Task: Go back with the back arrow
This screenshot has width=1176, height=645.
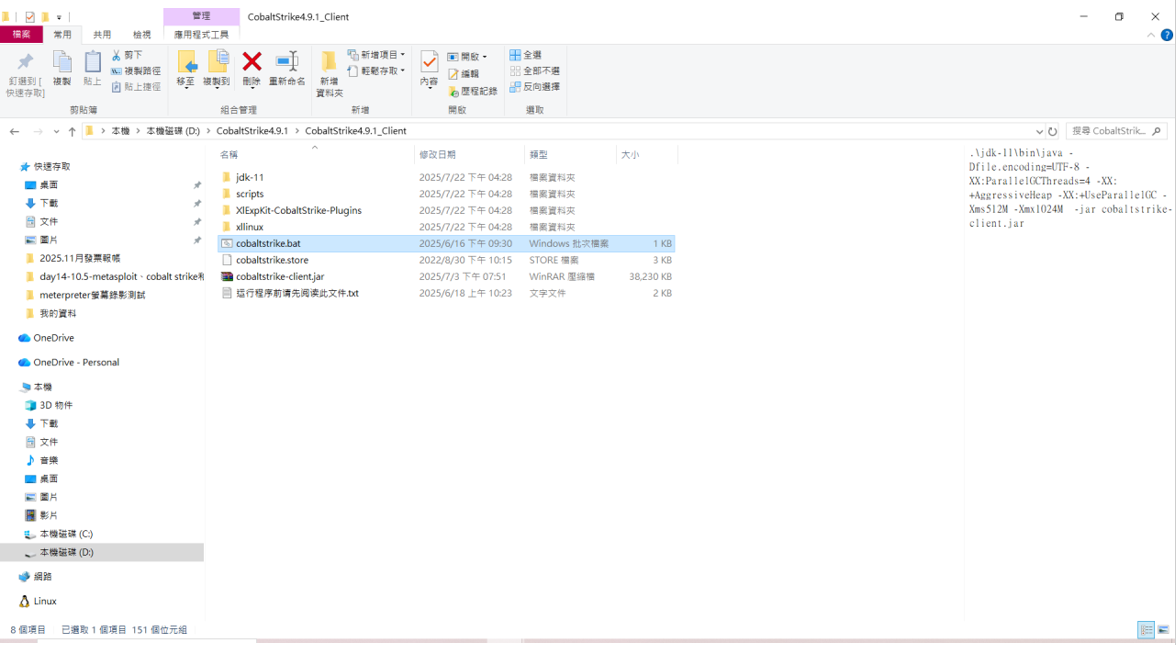Action: (x=14, y=131)
